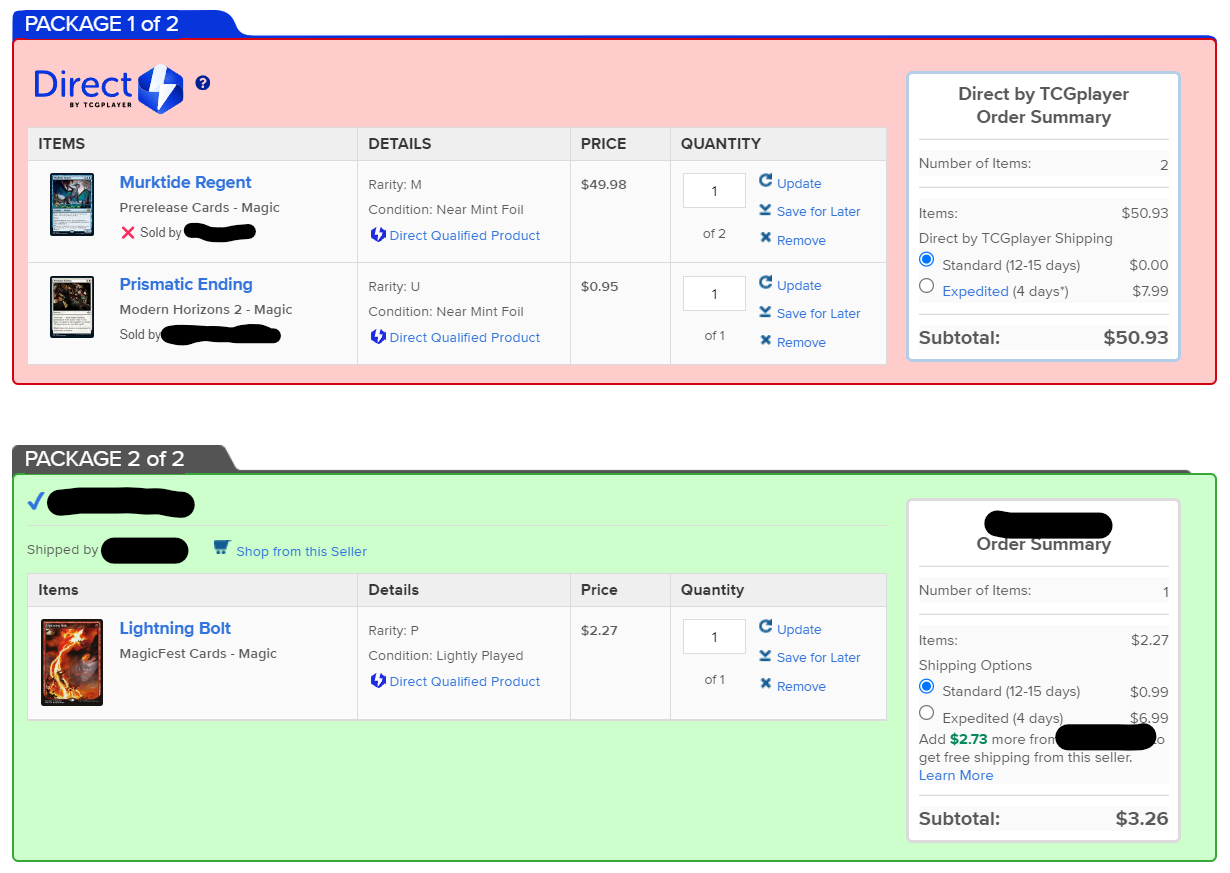Click Learn More about free shipping
Image resolution: width=1230 pixels, height=873 pixels.
pos(956,775)
